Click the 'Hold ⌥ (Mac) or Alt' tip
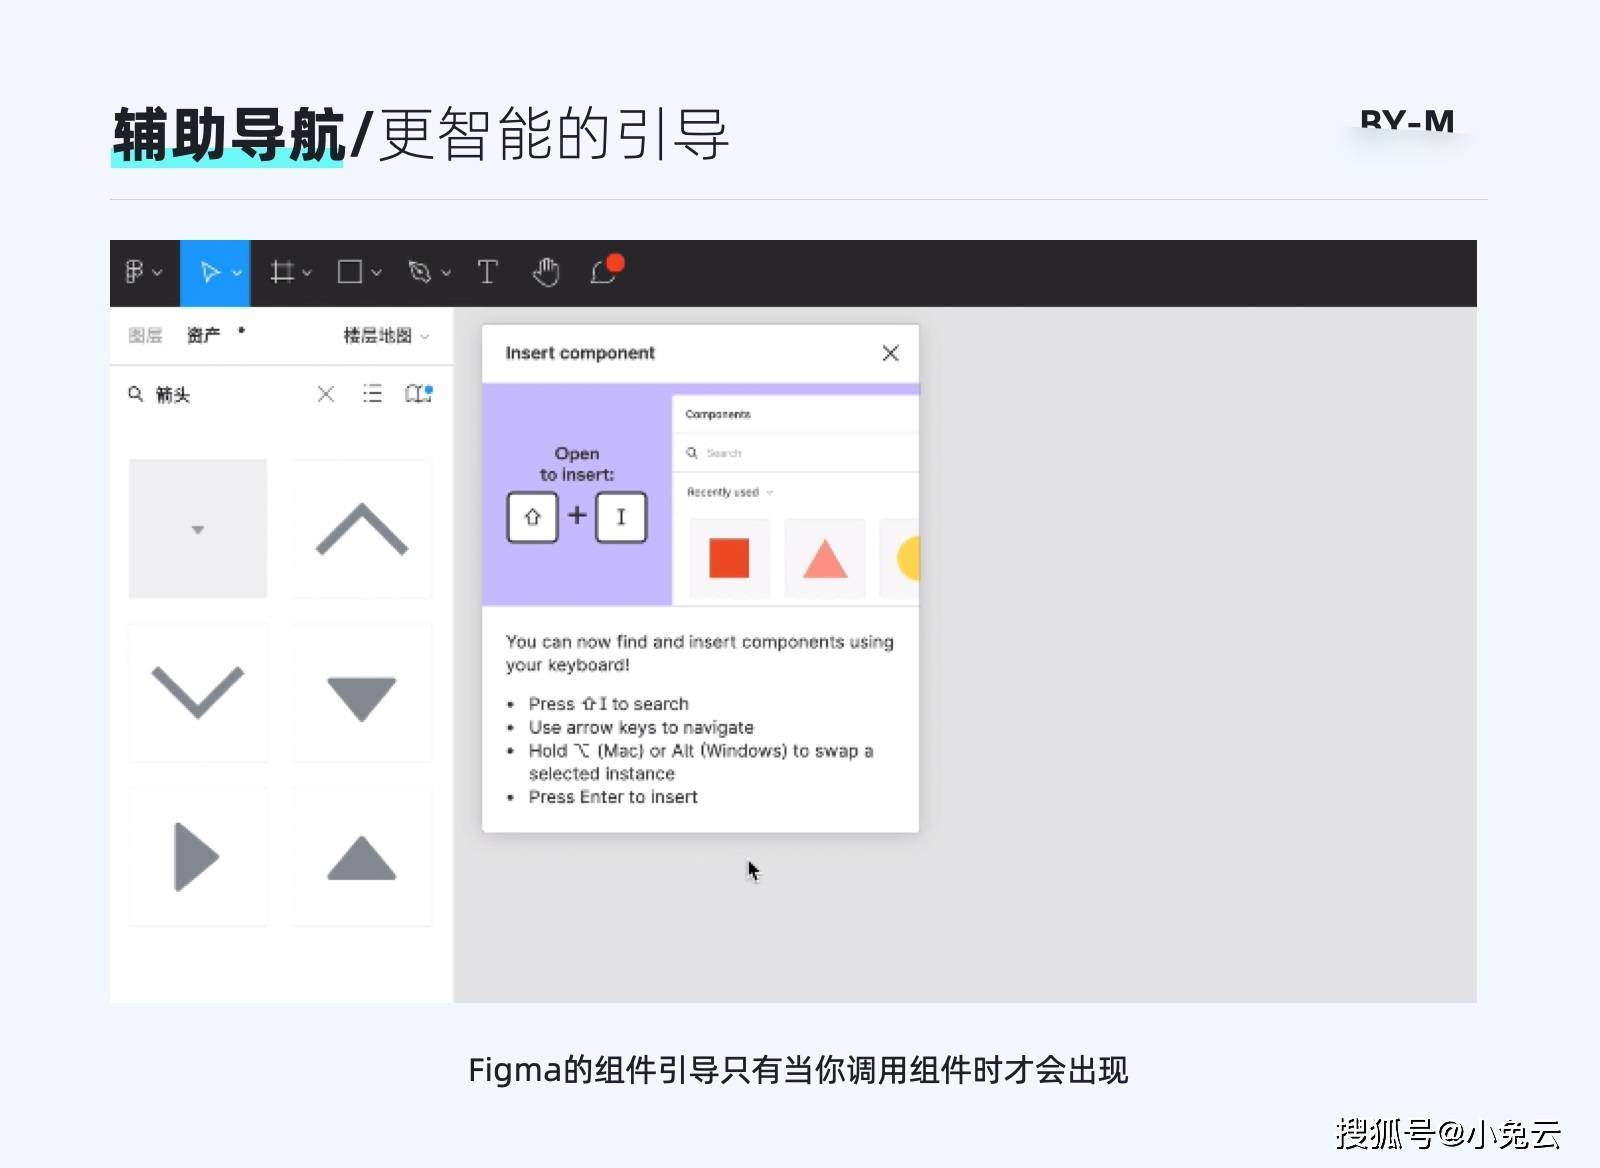Viewport: 1600px width, 1168px height. coord(700,762)
